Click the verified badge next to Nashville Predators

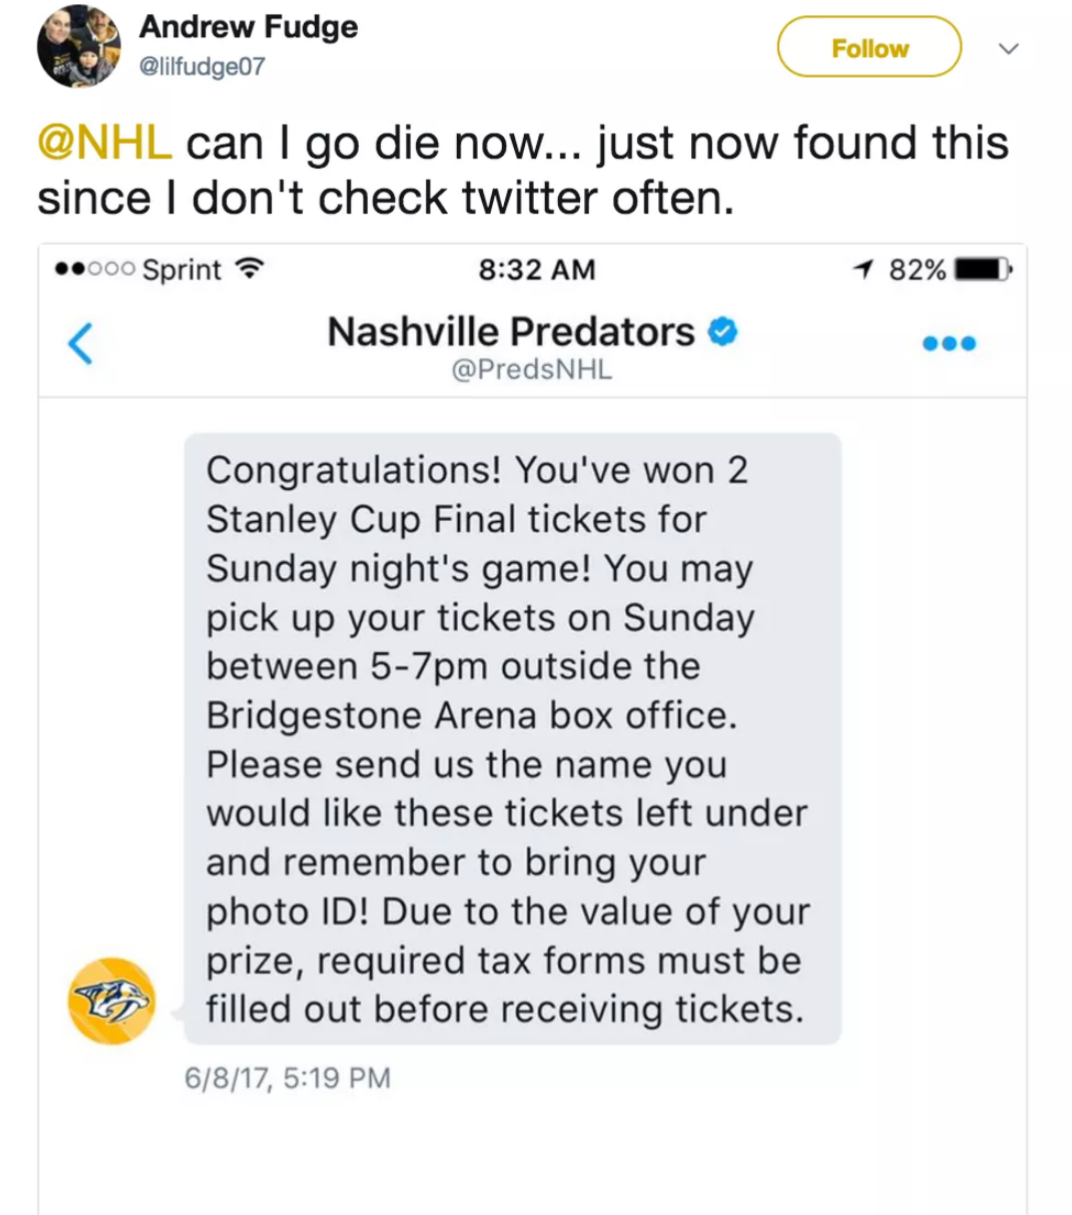coord(723,331)
